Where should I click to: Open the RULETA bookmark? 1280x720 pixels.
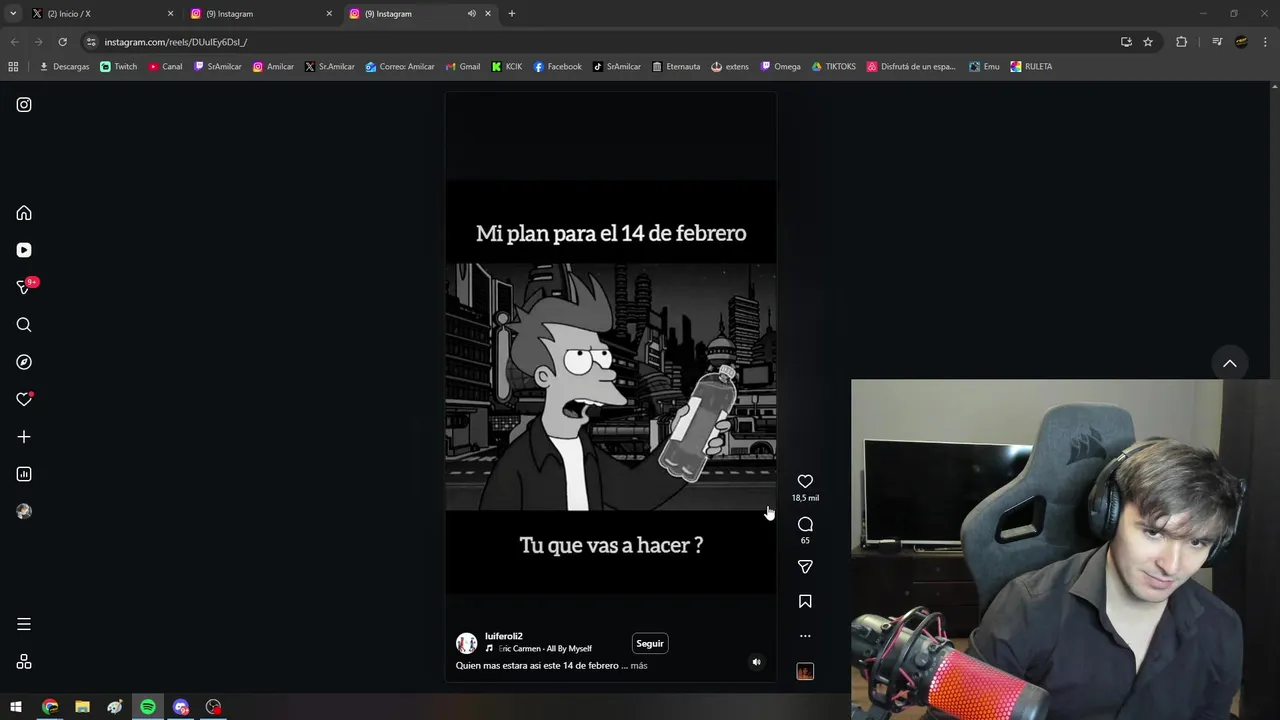click(x=1031, y=67)
